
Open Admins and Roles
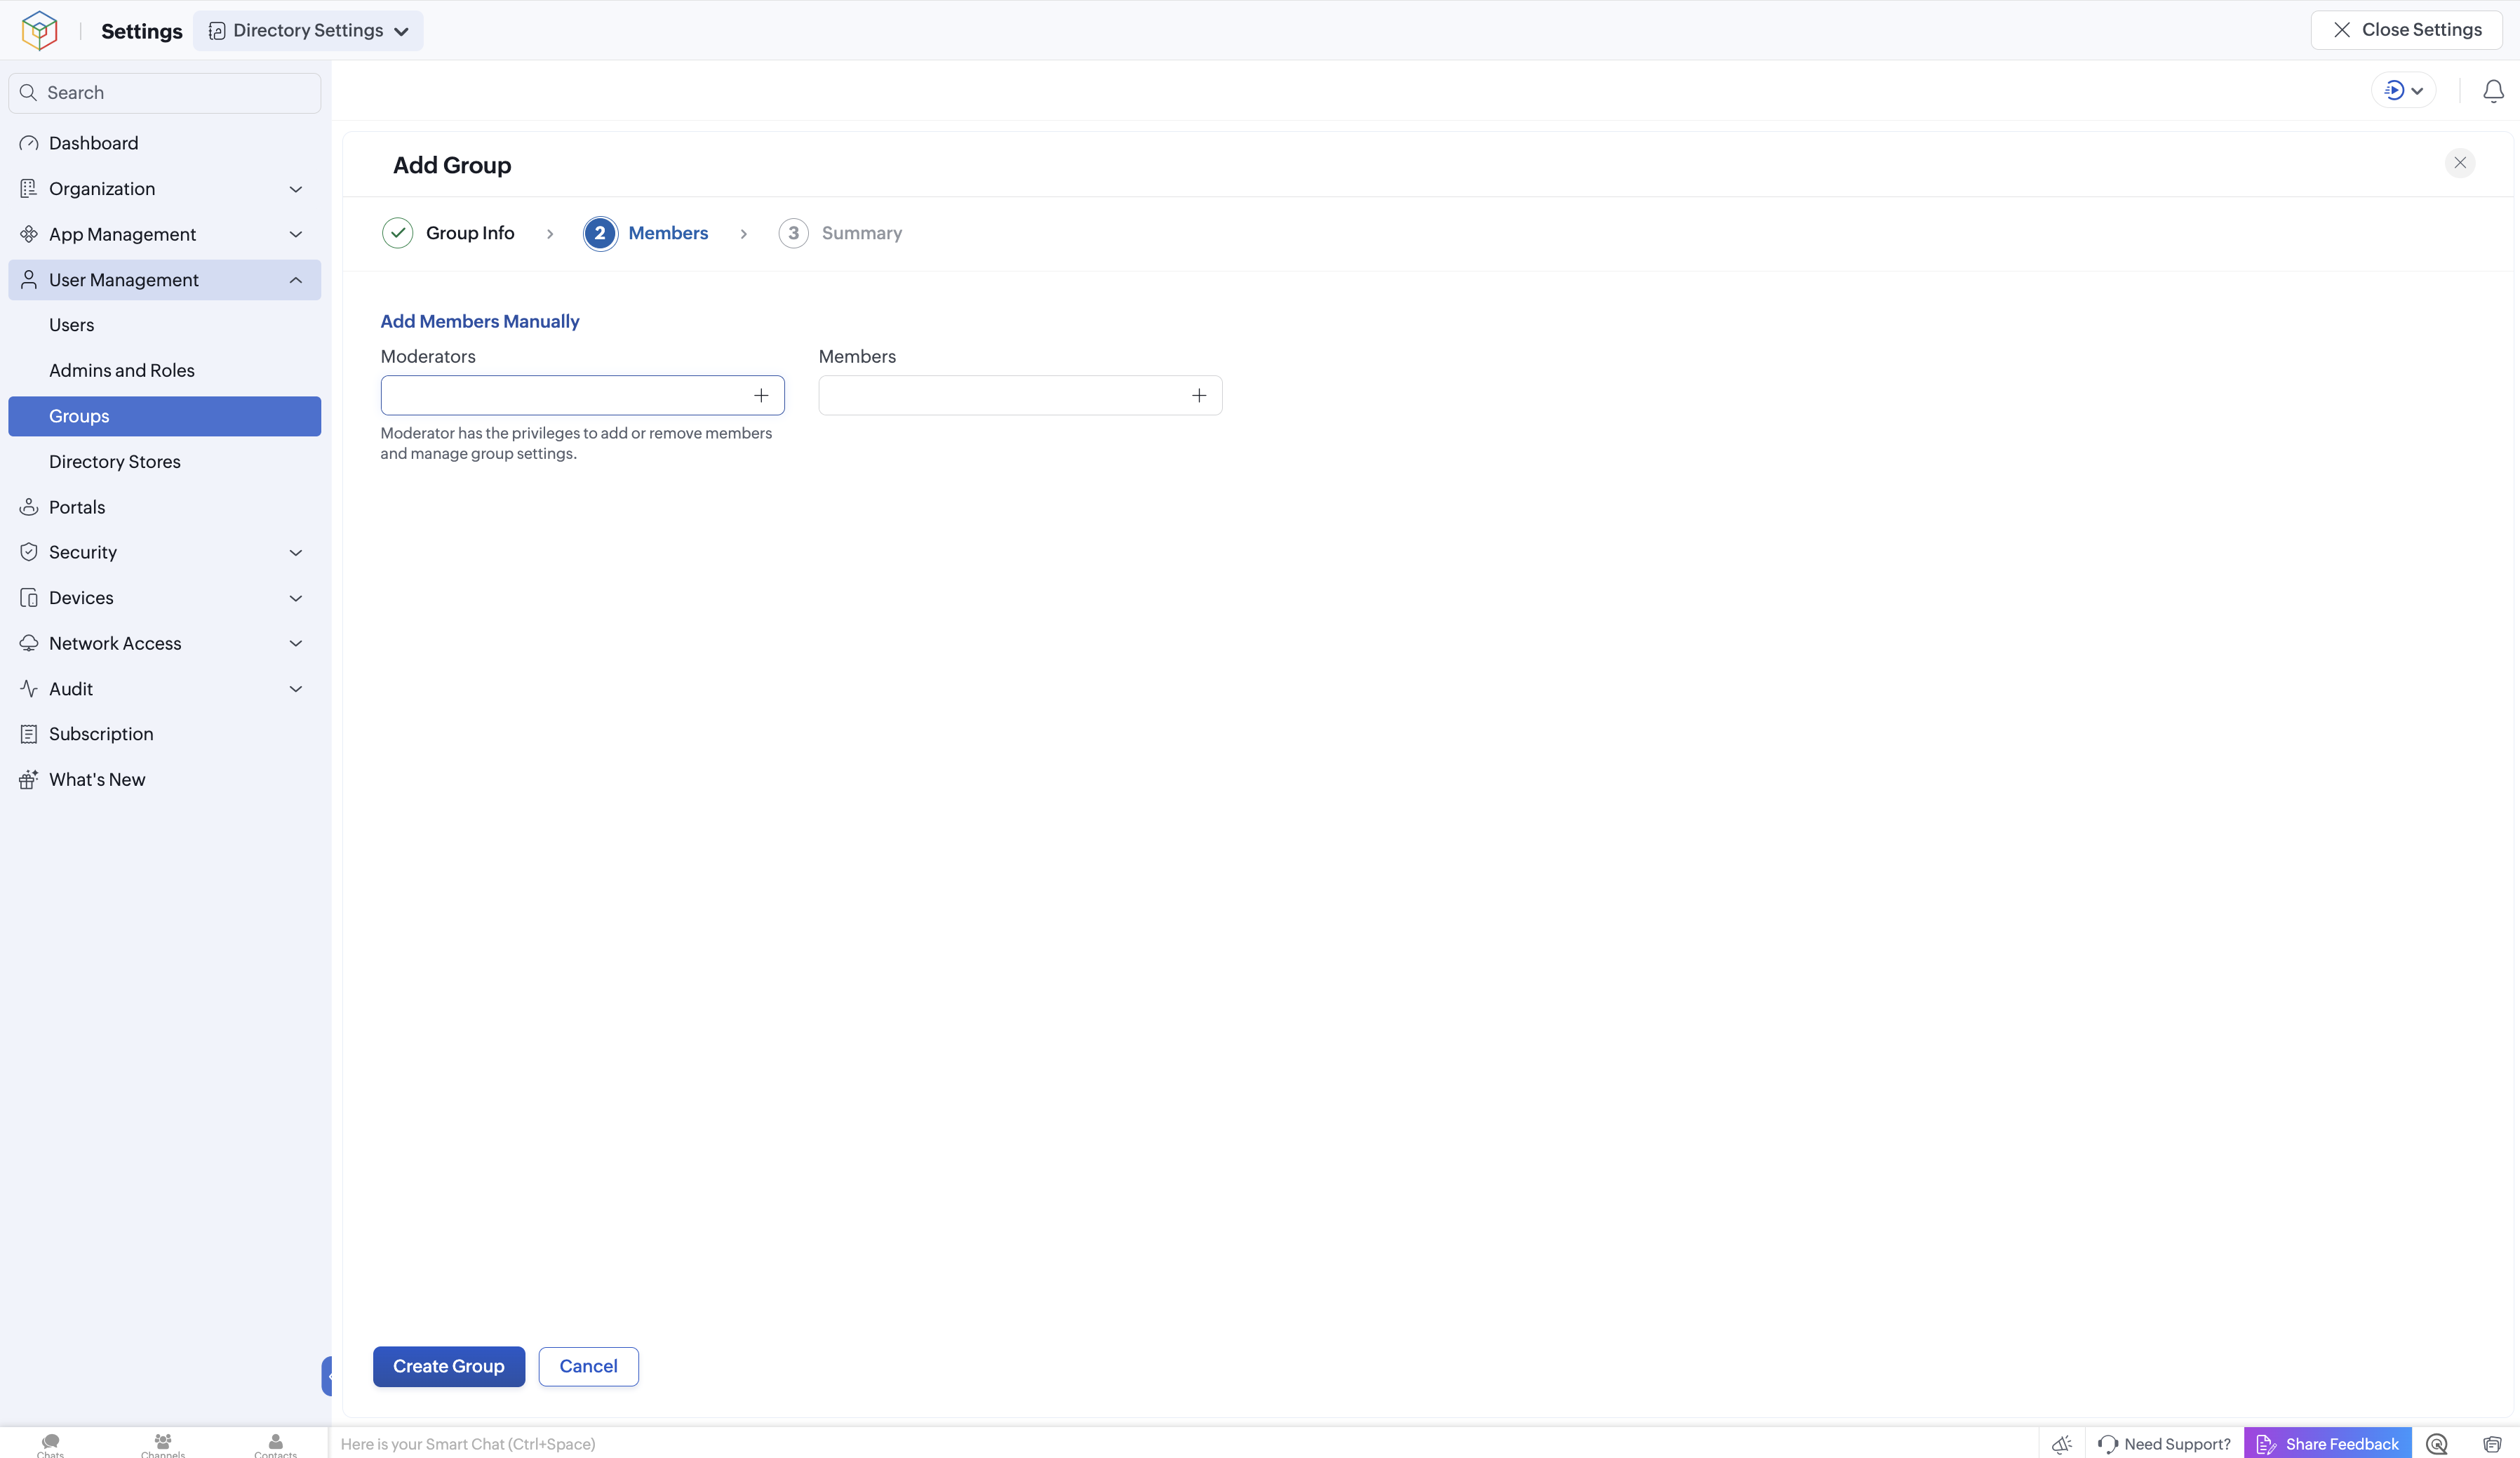pyautogui.click(x=165, y=371)
